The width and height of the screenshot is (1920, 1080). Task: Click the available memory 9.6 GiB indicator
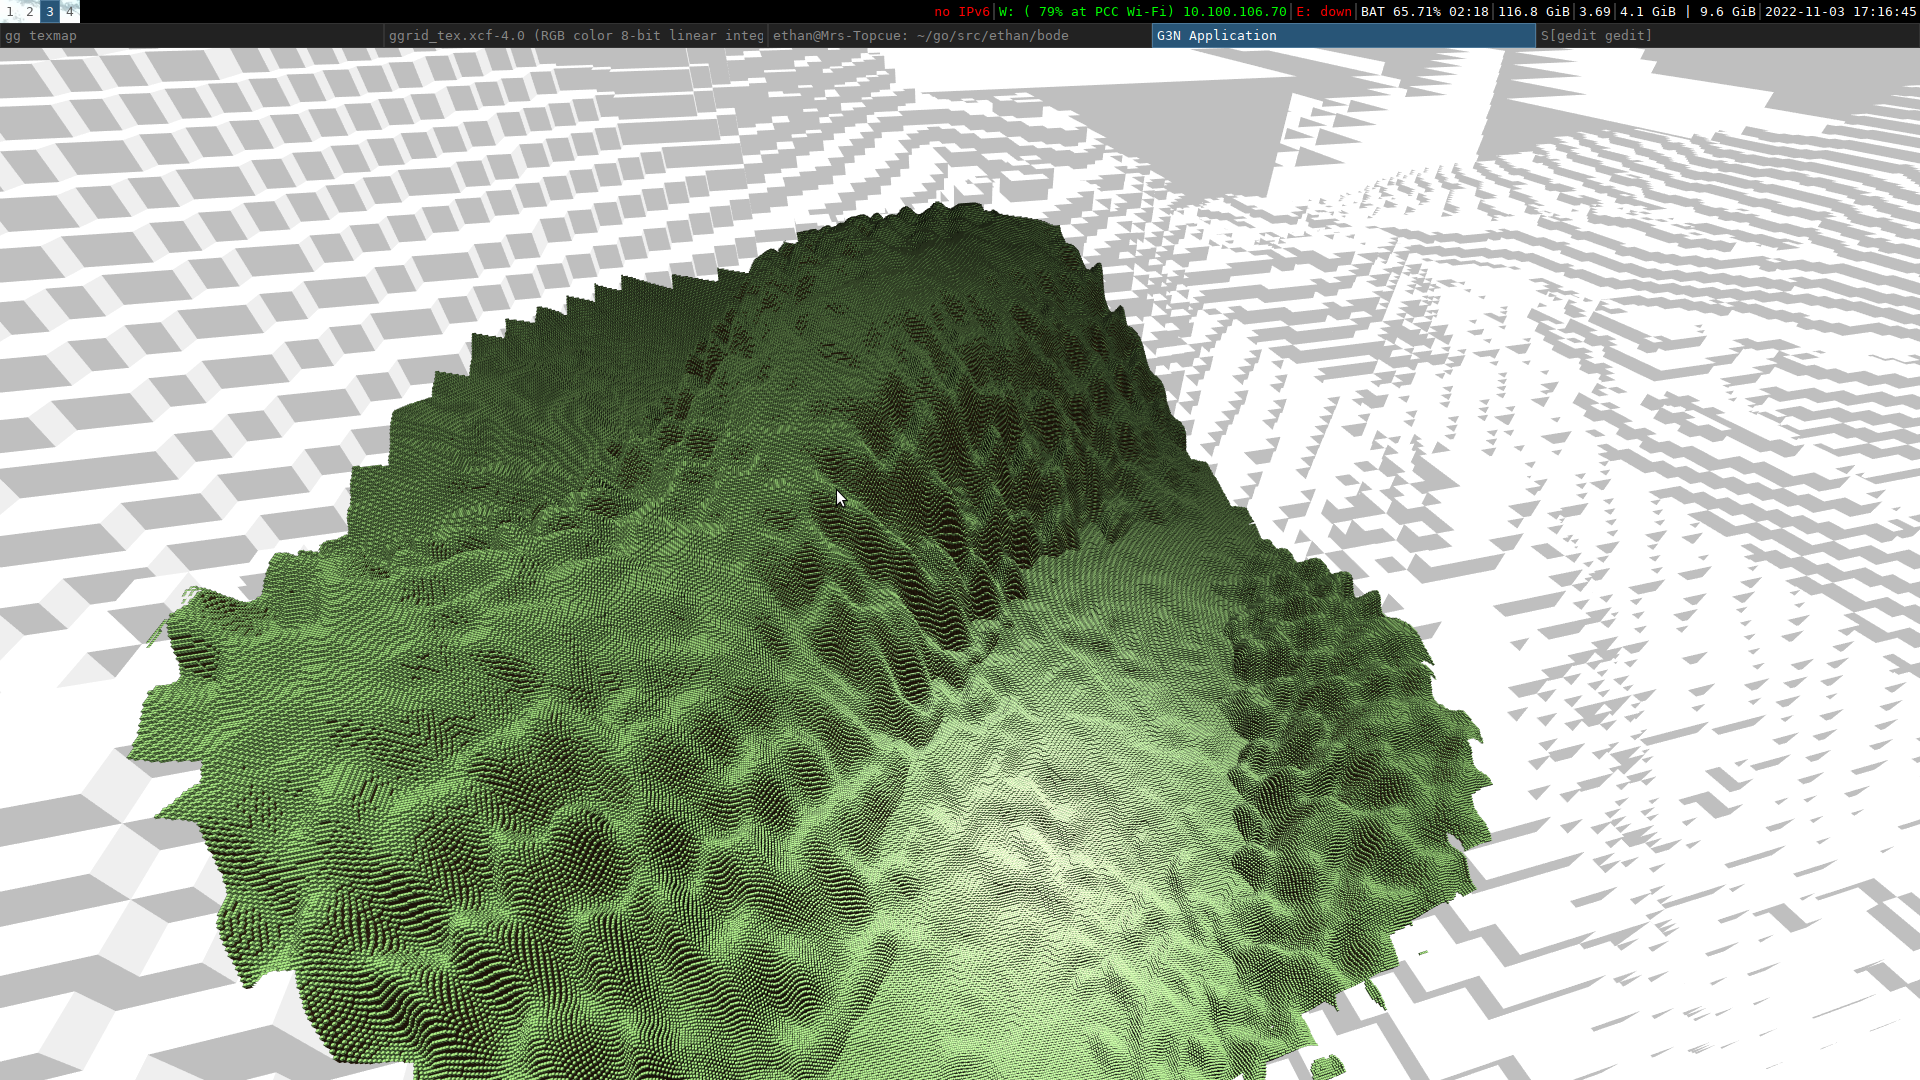click(x=1727, y=12)
